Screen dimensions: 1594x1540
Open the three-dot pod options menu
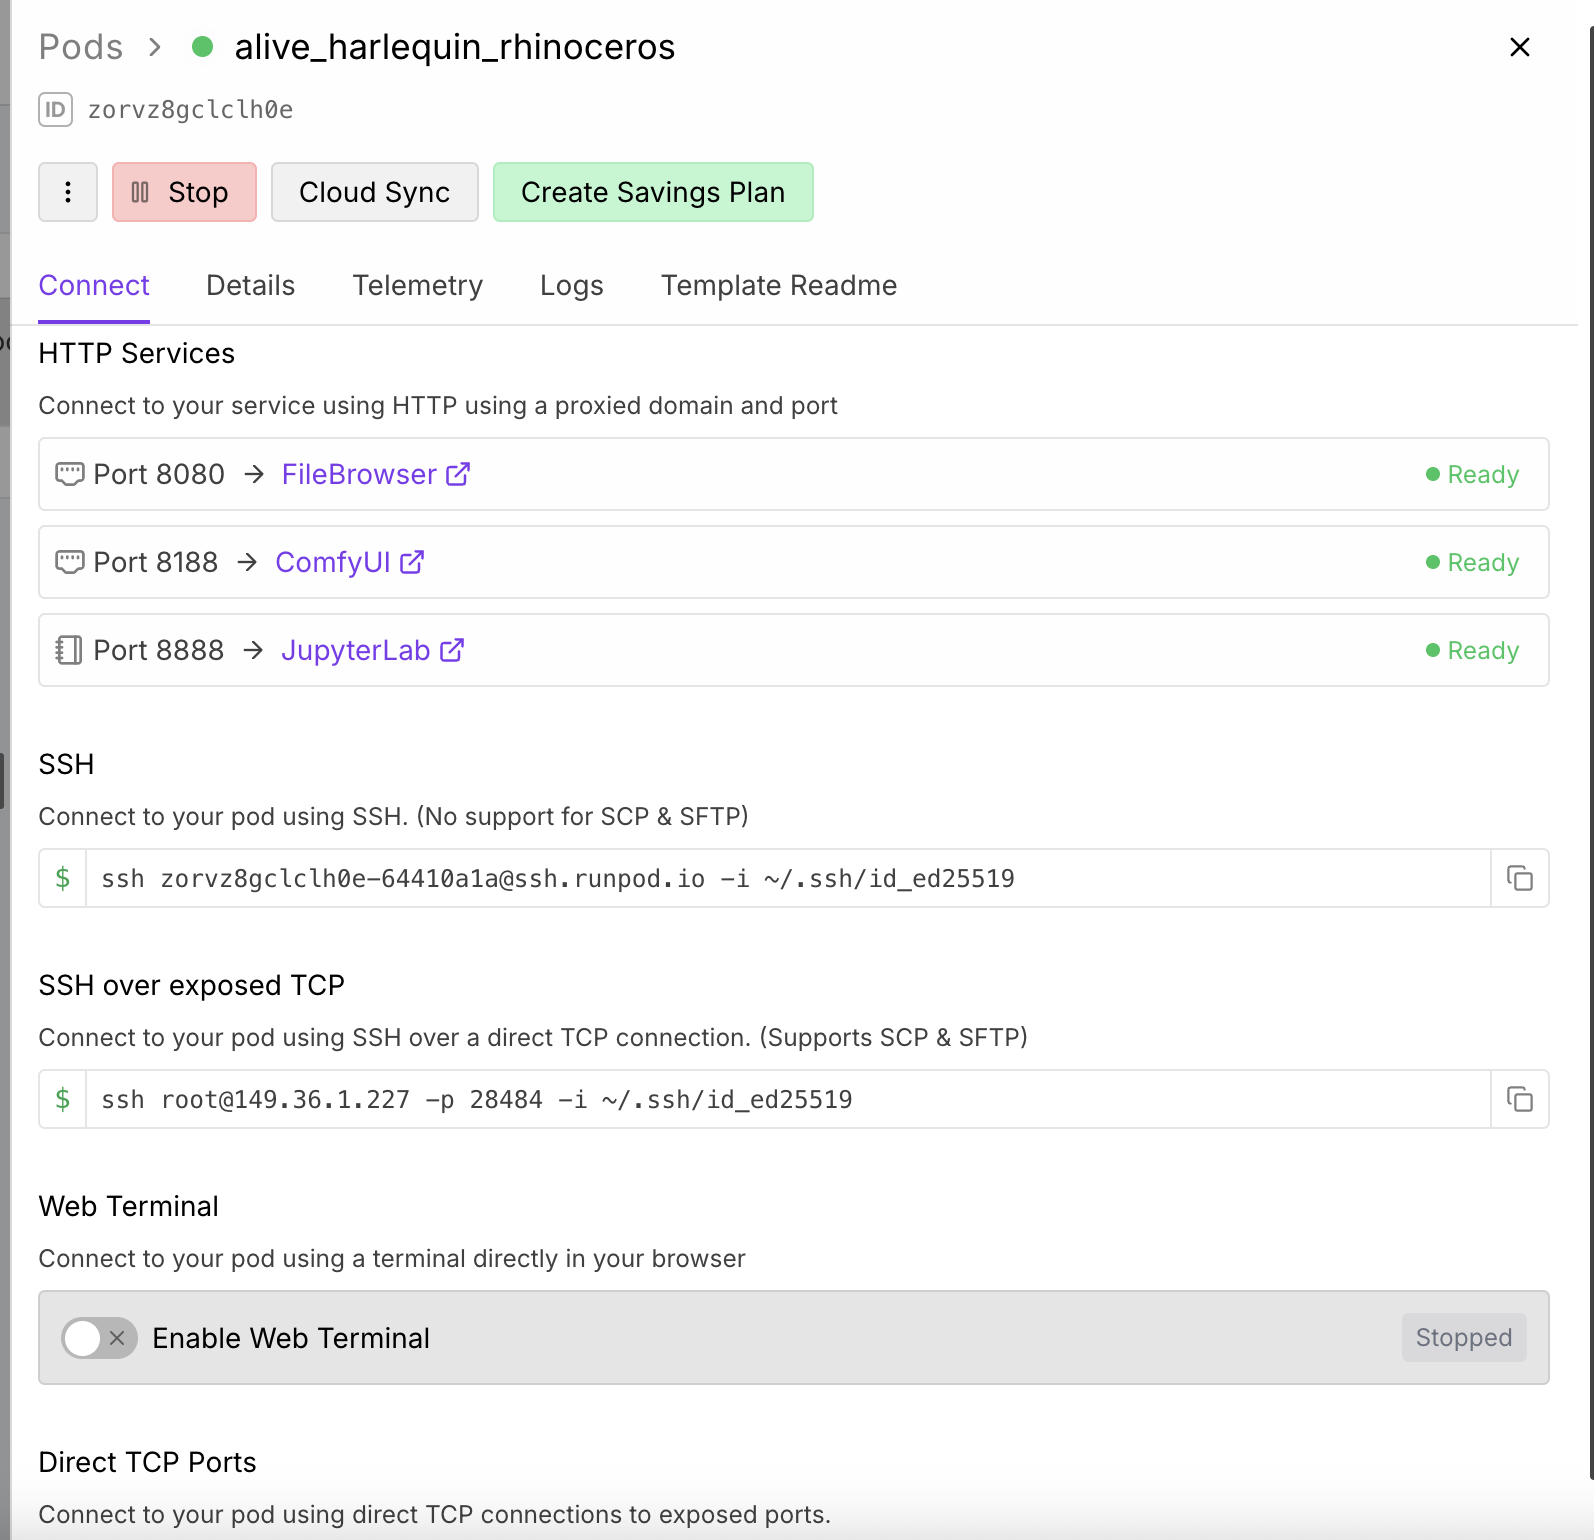click(68, 192)
